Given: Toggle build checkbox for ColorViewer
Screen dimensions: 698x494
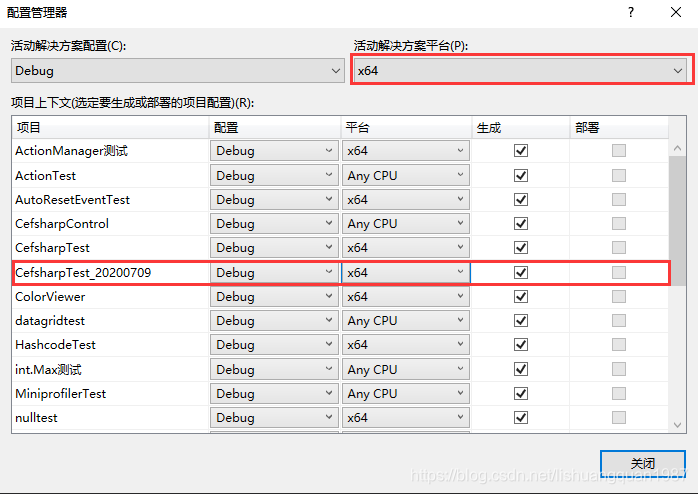Looking at the screenshot, I should [520, 297].
